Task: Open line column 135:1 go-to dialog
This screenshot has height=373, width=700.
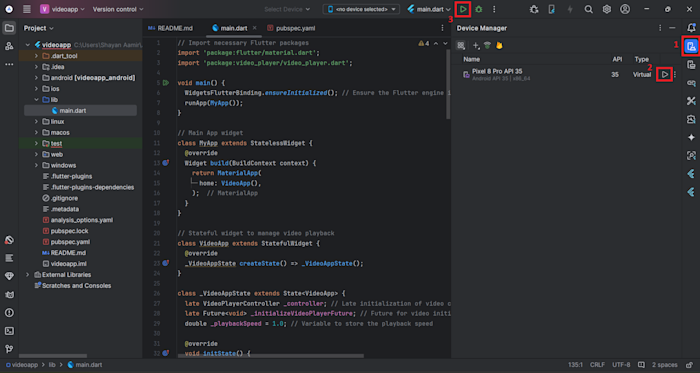Action: (x=576, y=365)
